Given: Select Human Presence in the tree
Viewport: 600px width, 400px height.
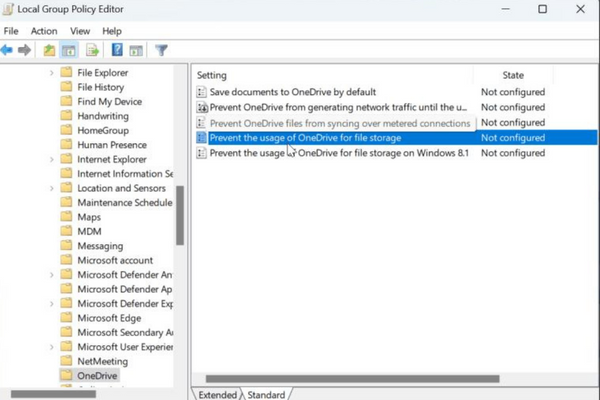Looking at the screenshot, I should tap(112, 145).
